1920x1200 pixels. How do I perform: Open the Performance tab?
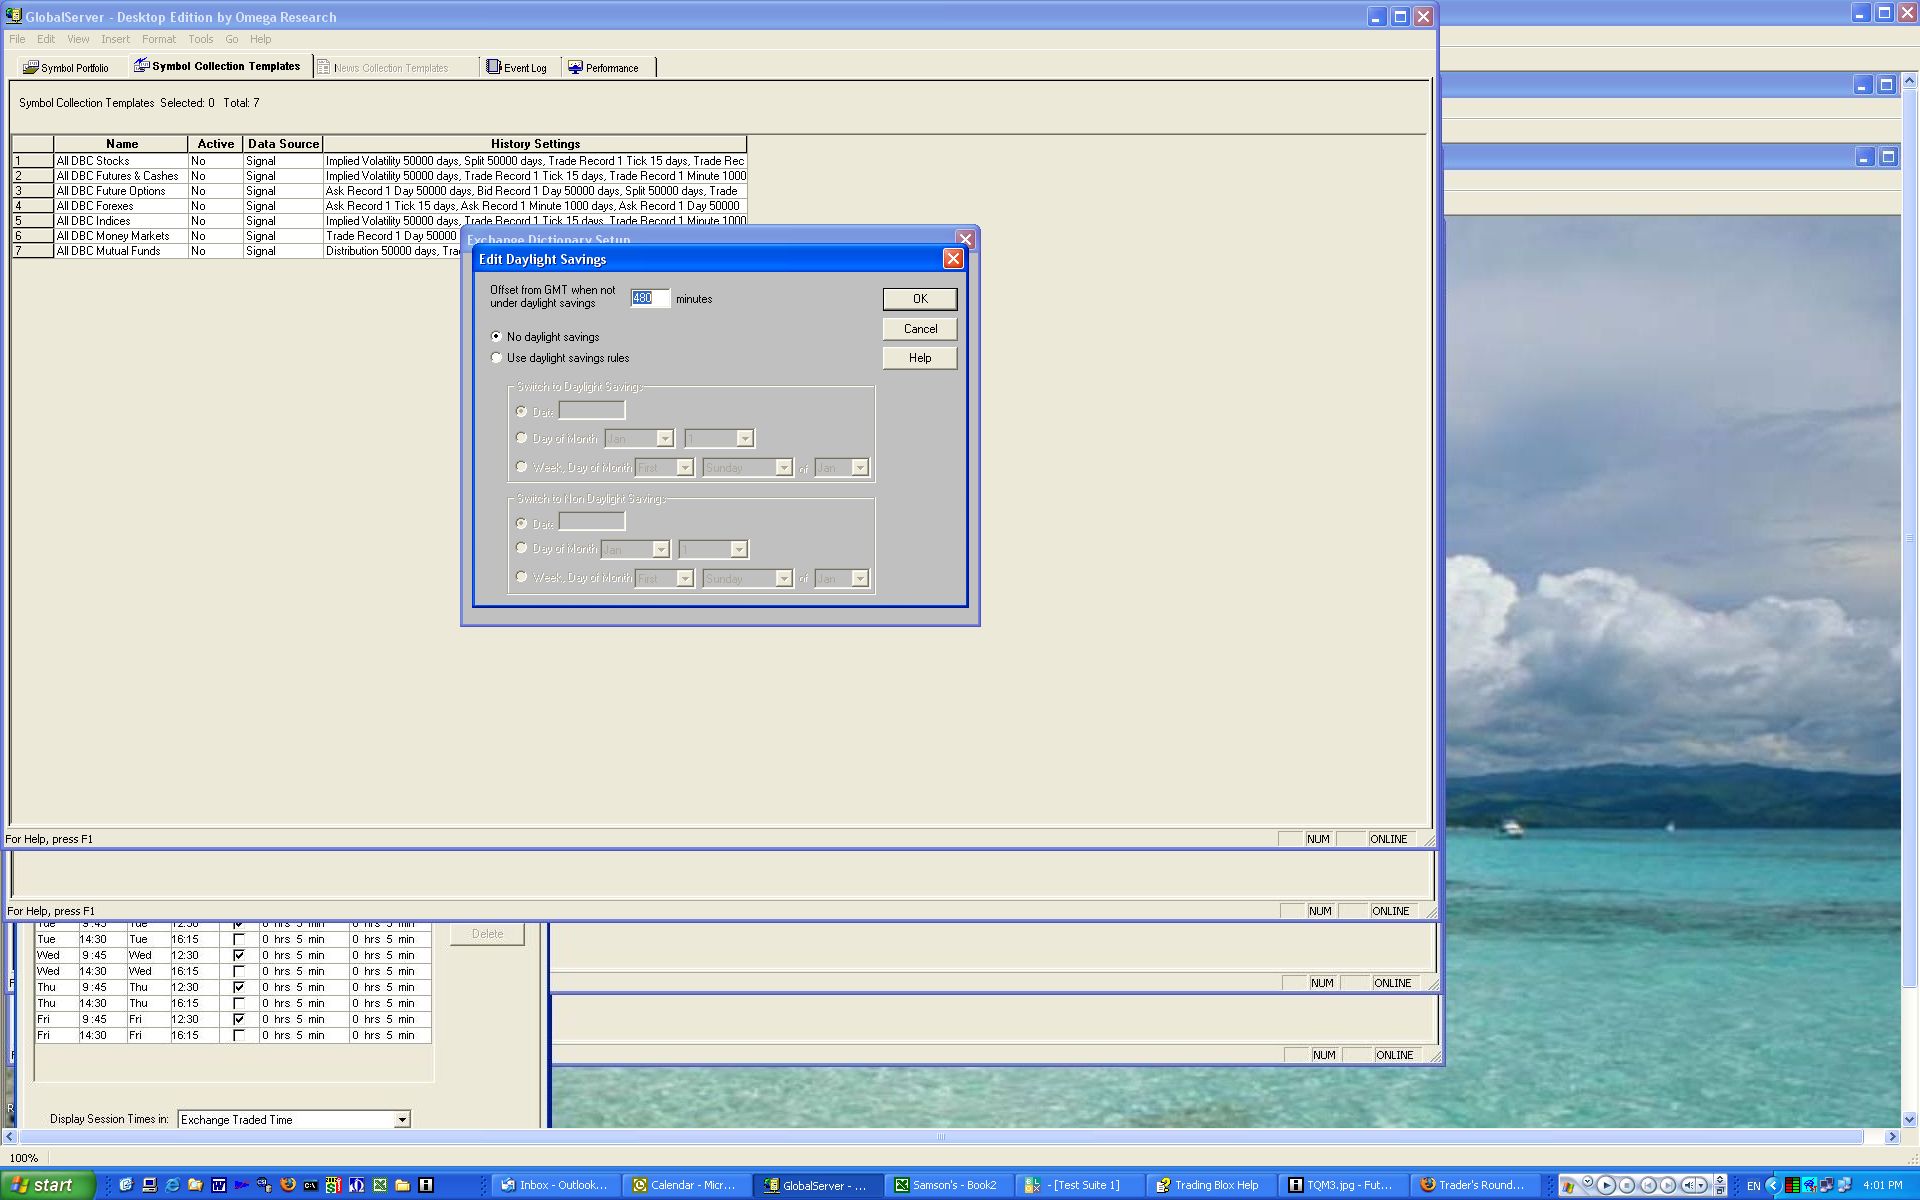[x=603, y=68]
